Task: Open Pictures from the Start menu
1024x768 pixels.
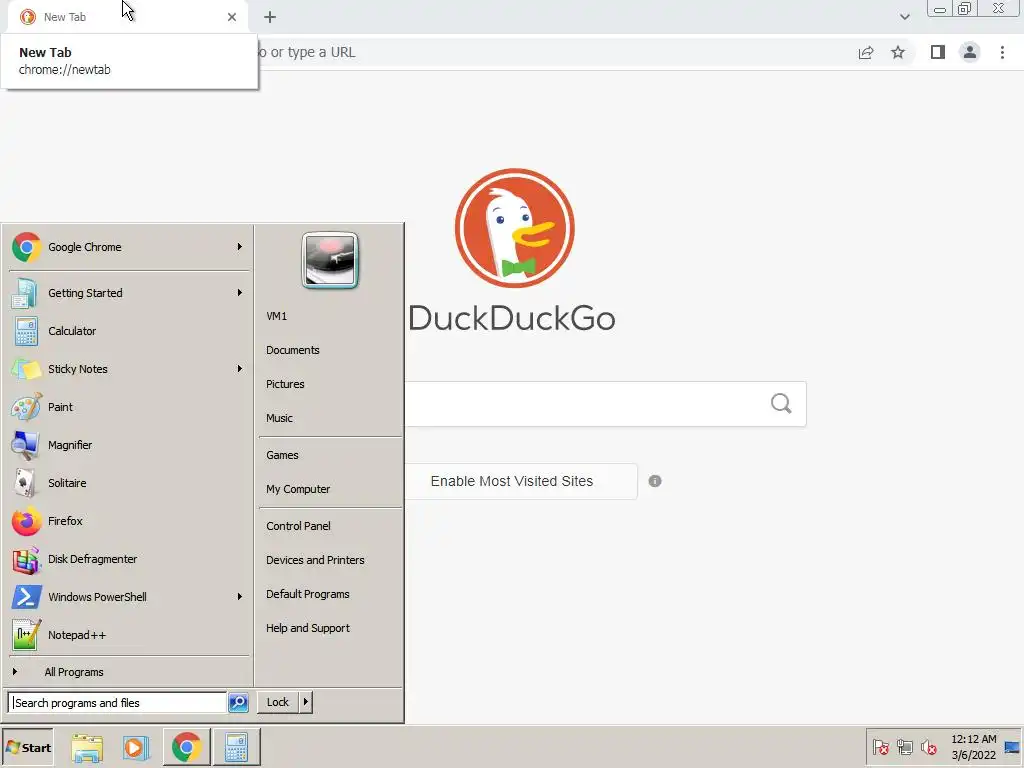Action: 285,384
